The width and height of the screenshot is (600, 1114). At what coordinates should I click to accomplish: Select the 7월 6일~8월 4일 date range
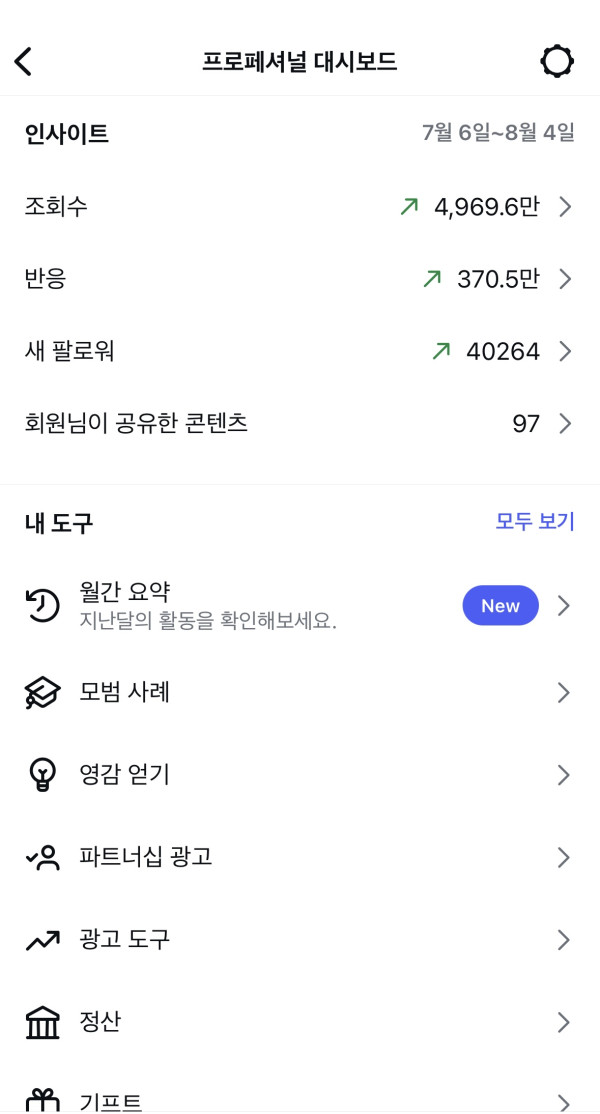point(498,133)
